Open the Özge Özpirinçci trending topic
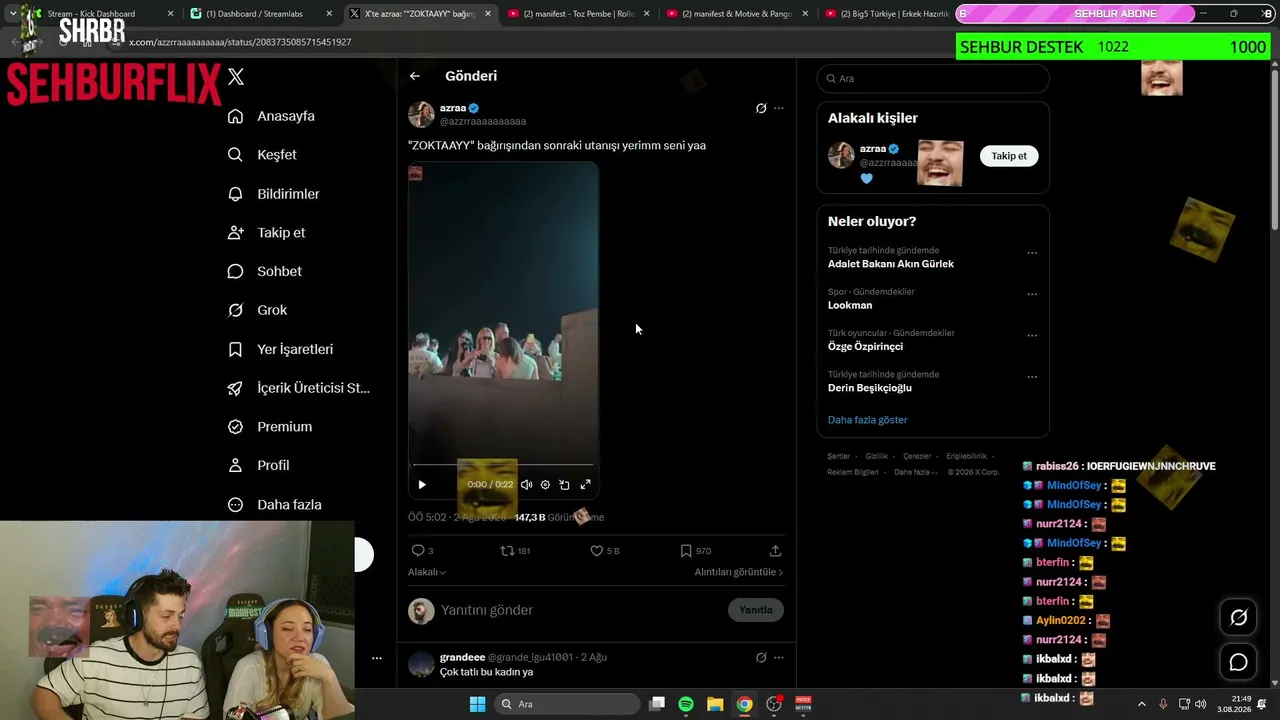 point(865,347)
